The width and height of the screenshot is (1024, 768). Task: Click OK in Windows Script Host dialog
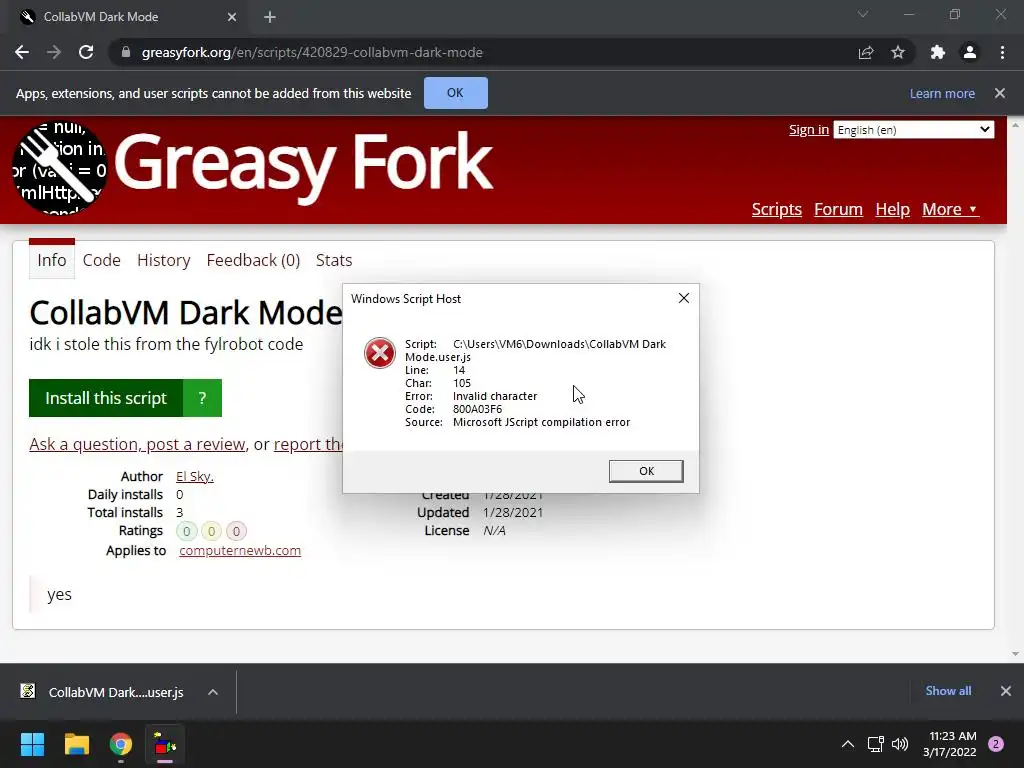pos(646,471)
